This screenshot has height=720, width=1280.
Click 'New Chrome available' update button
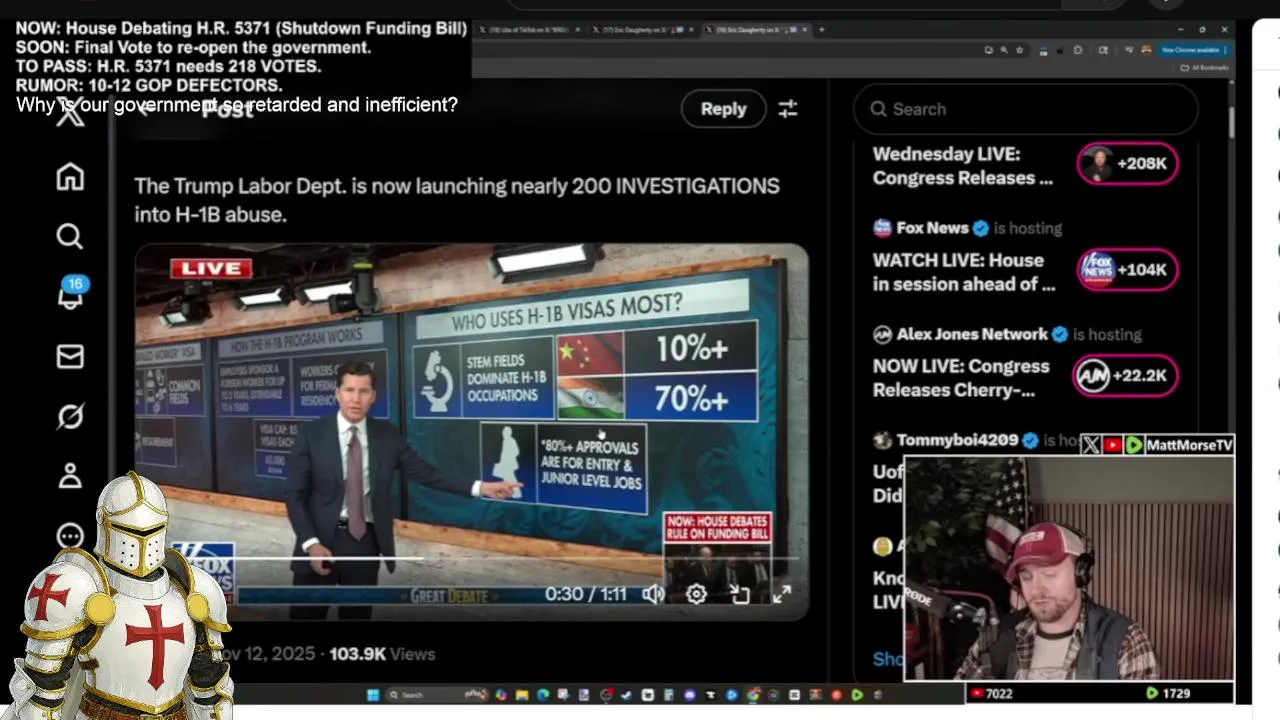pos(1193,50)
